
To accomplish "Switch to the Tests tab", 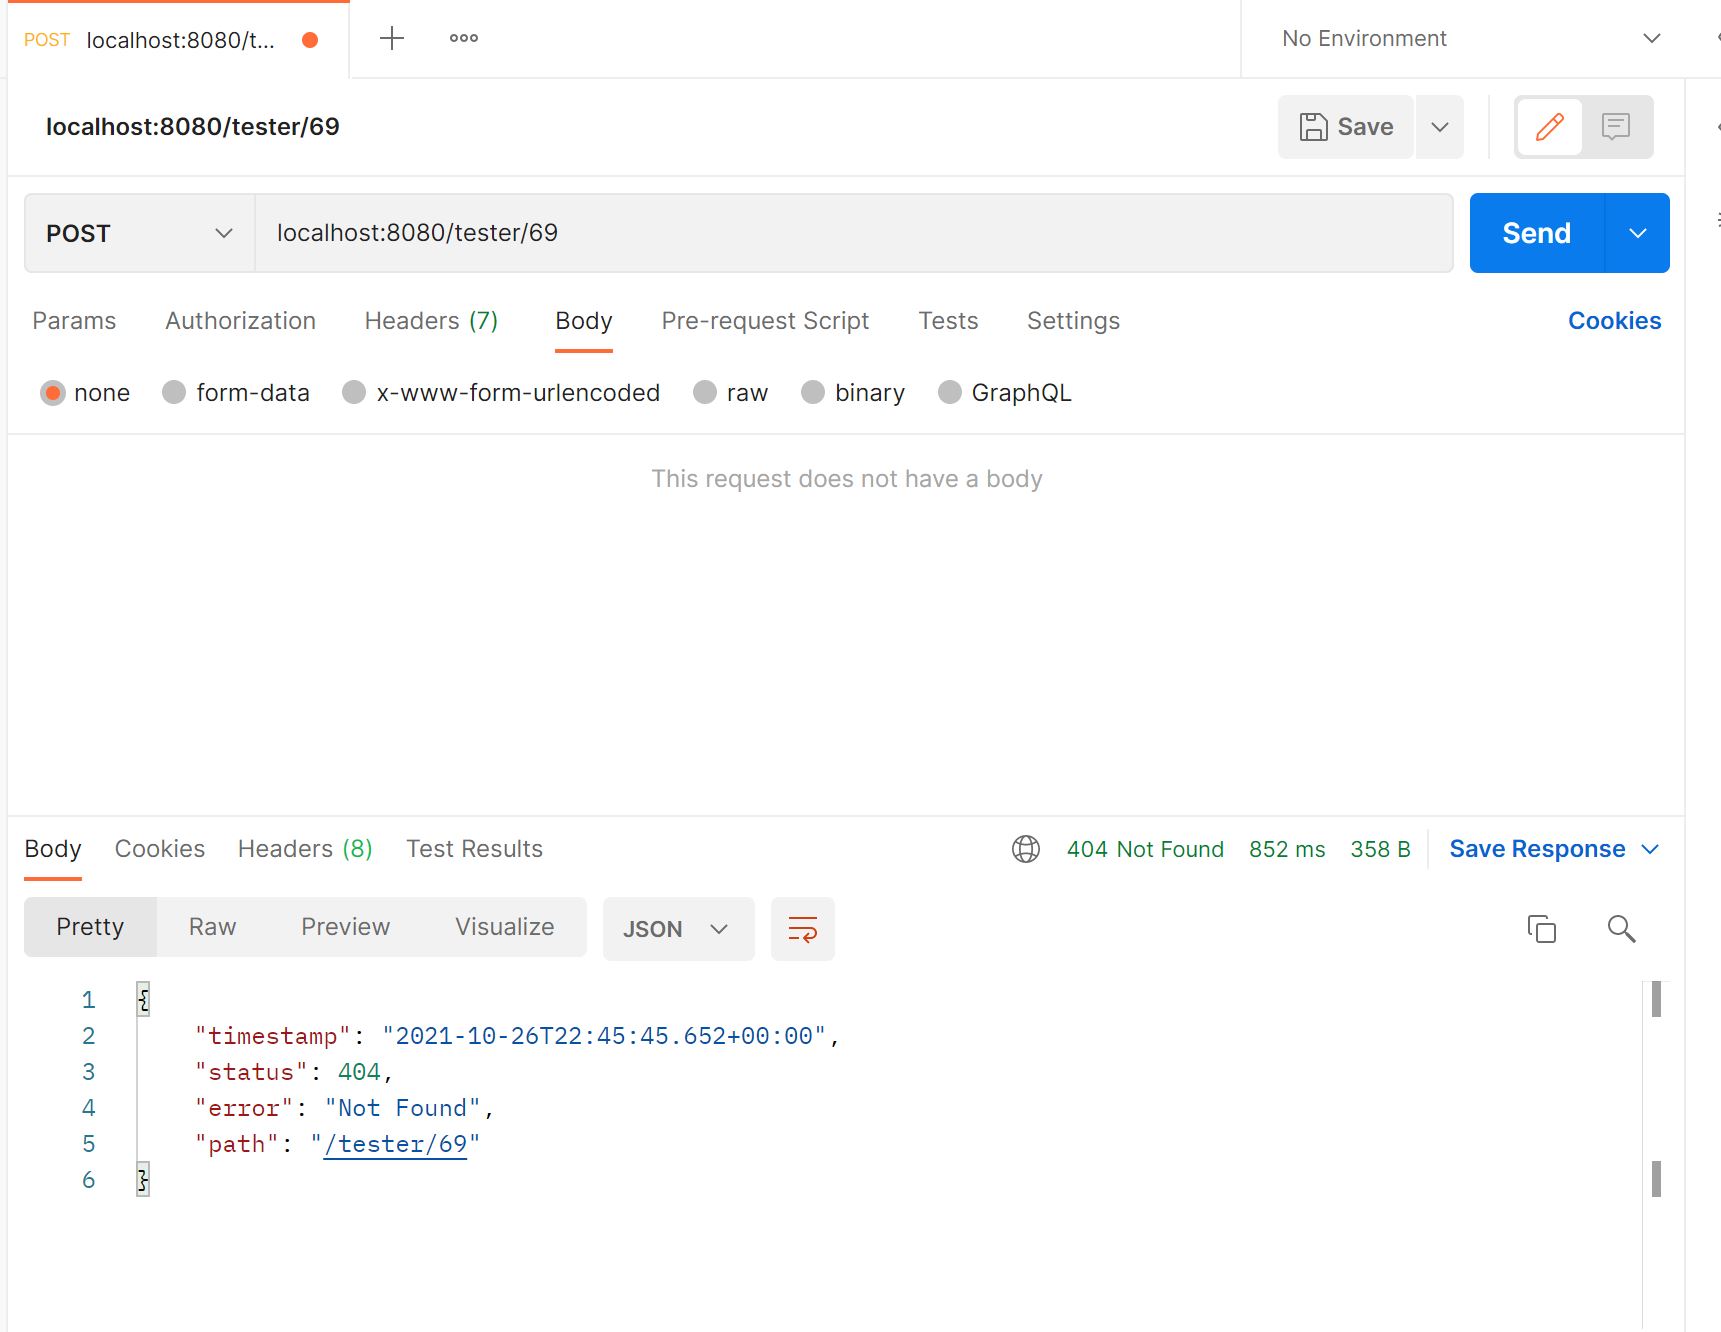I will 948,321.
